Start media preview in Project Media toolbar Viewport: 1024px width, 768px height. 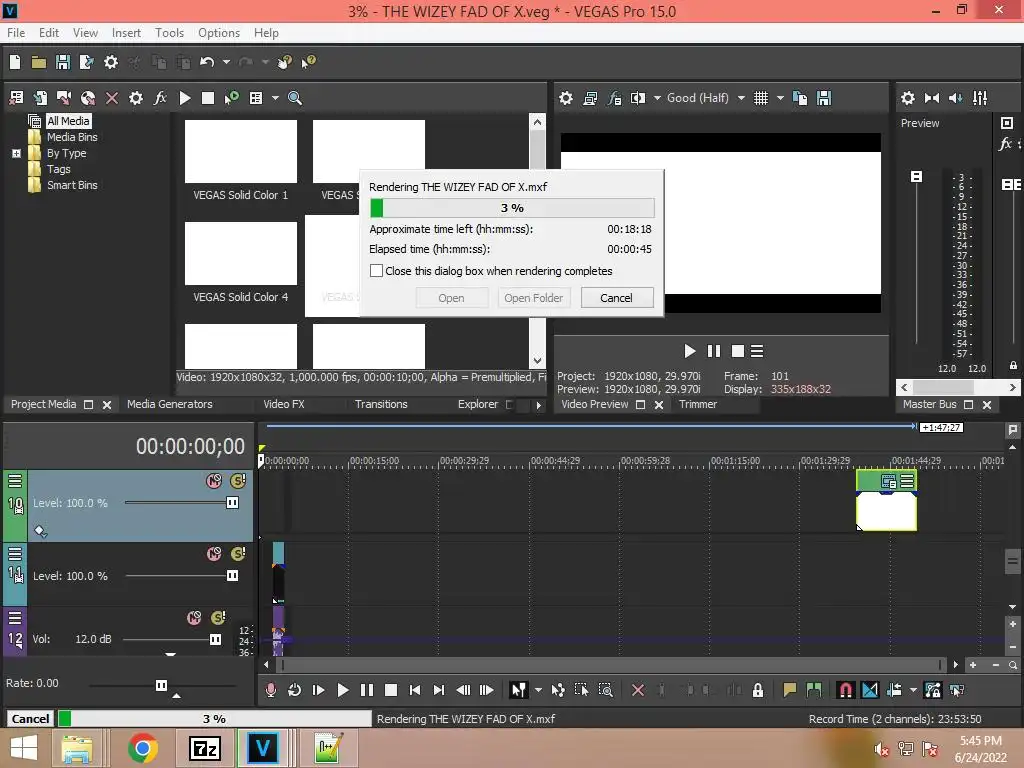tap(185, 98)
